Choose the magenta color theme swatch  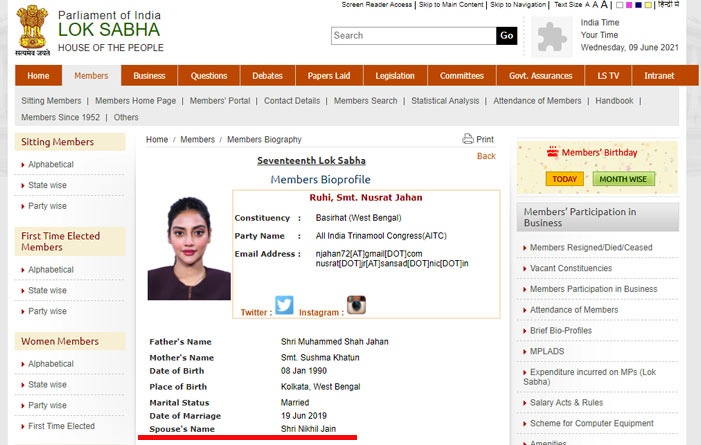click(629, 5)
